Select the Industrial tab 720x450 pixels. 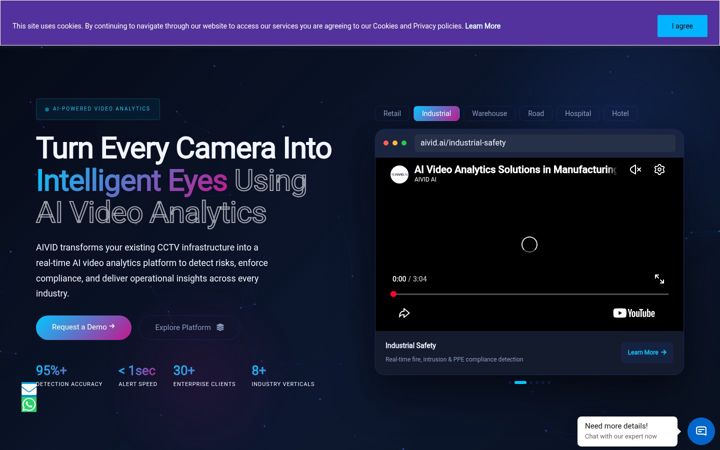[x=436, y=113]
